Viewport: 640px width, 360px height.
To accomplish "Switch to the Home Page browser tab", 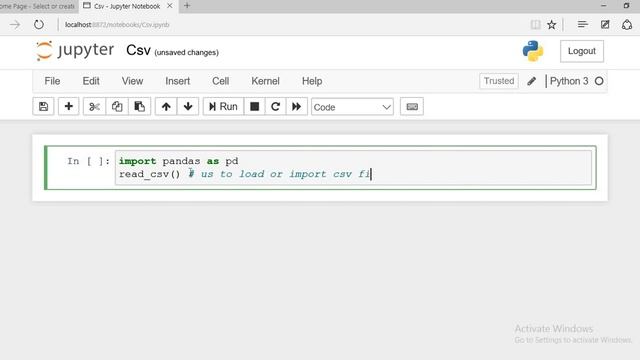I will (x=38, y=6).
